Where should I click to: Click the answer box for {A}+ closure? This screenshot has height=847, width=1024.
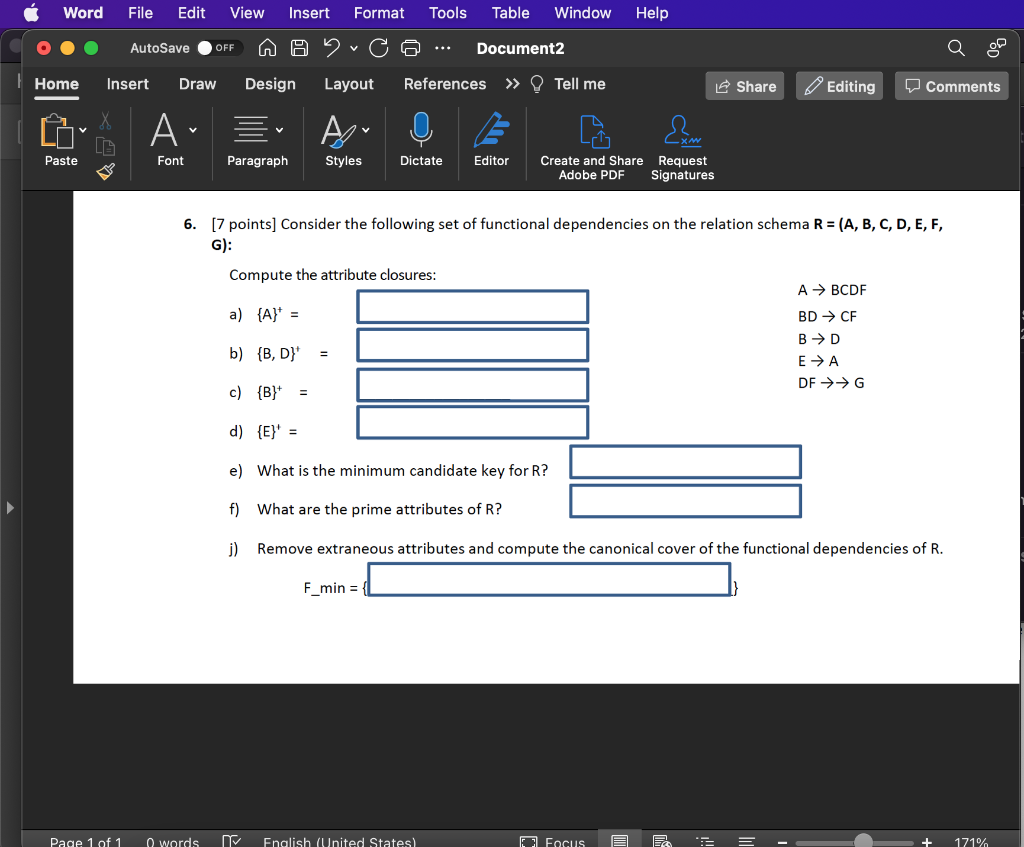coord(472,306)
